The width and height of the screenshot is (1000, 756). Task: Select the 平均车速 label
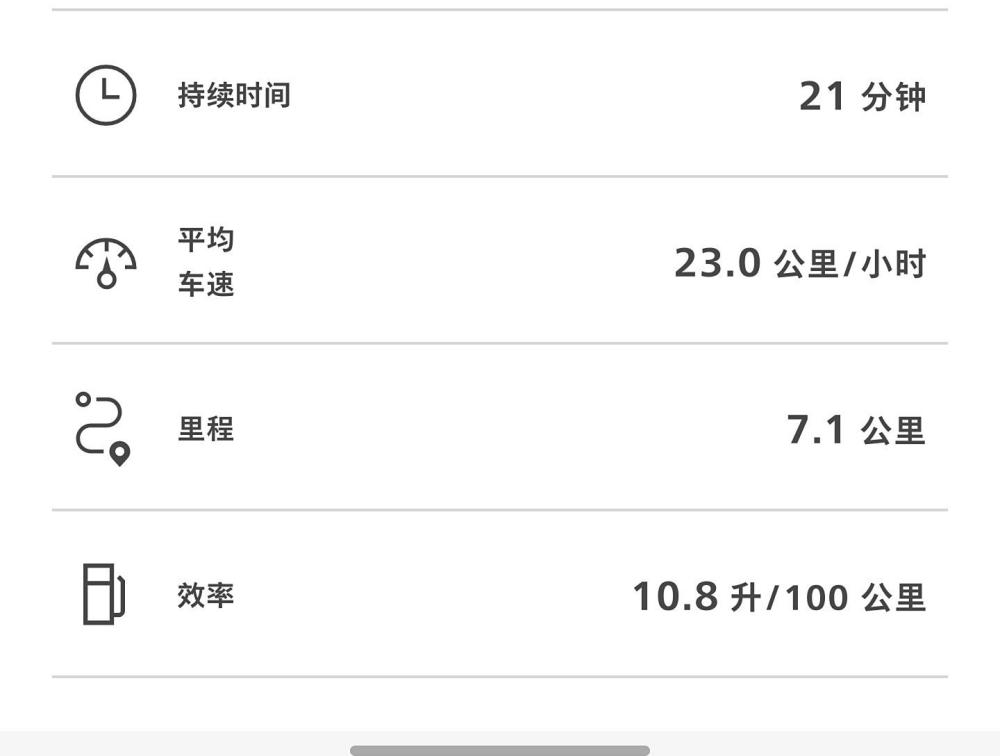point(206,262)
